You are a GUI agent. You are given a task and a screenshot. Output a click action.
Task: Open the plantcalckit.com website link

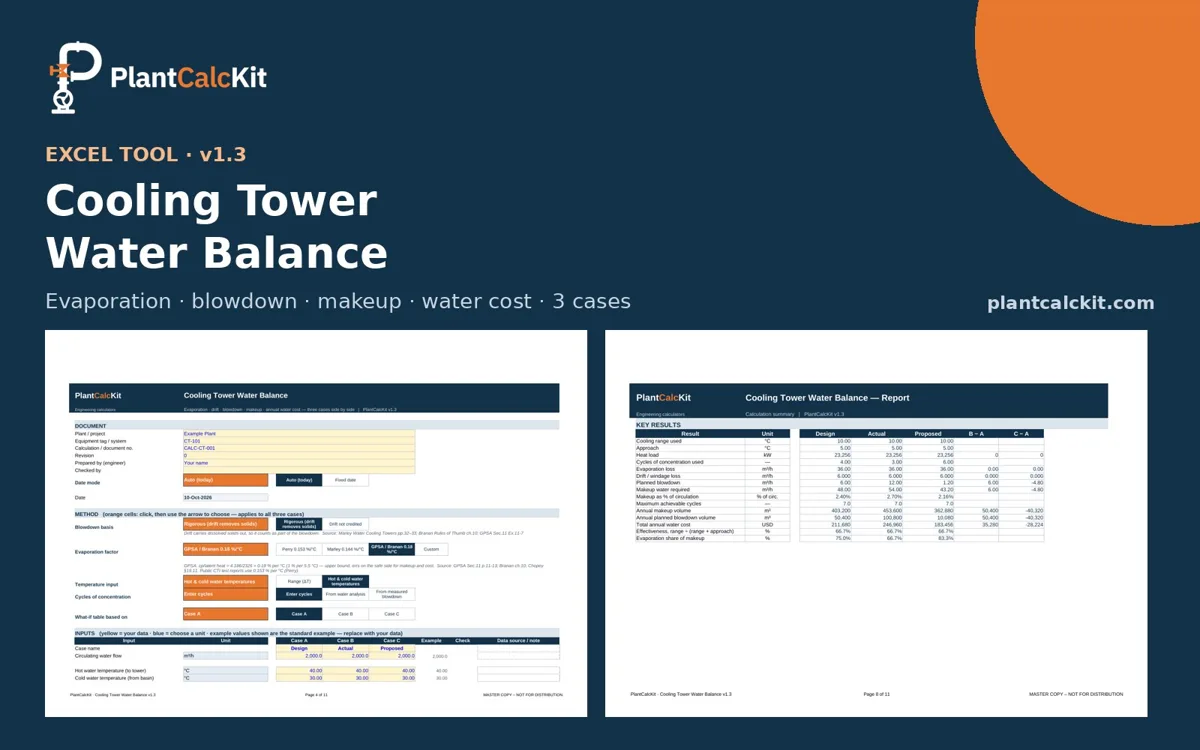click(1070, 303)
